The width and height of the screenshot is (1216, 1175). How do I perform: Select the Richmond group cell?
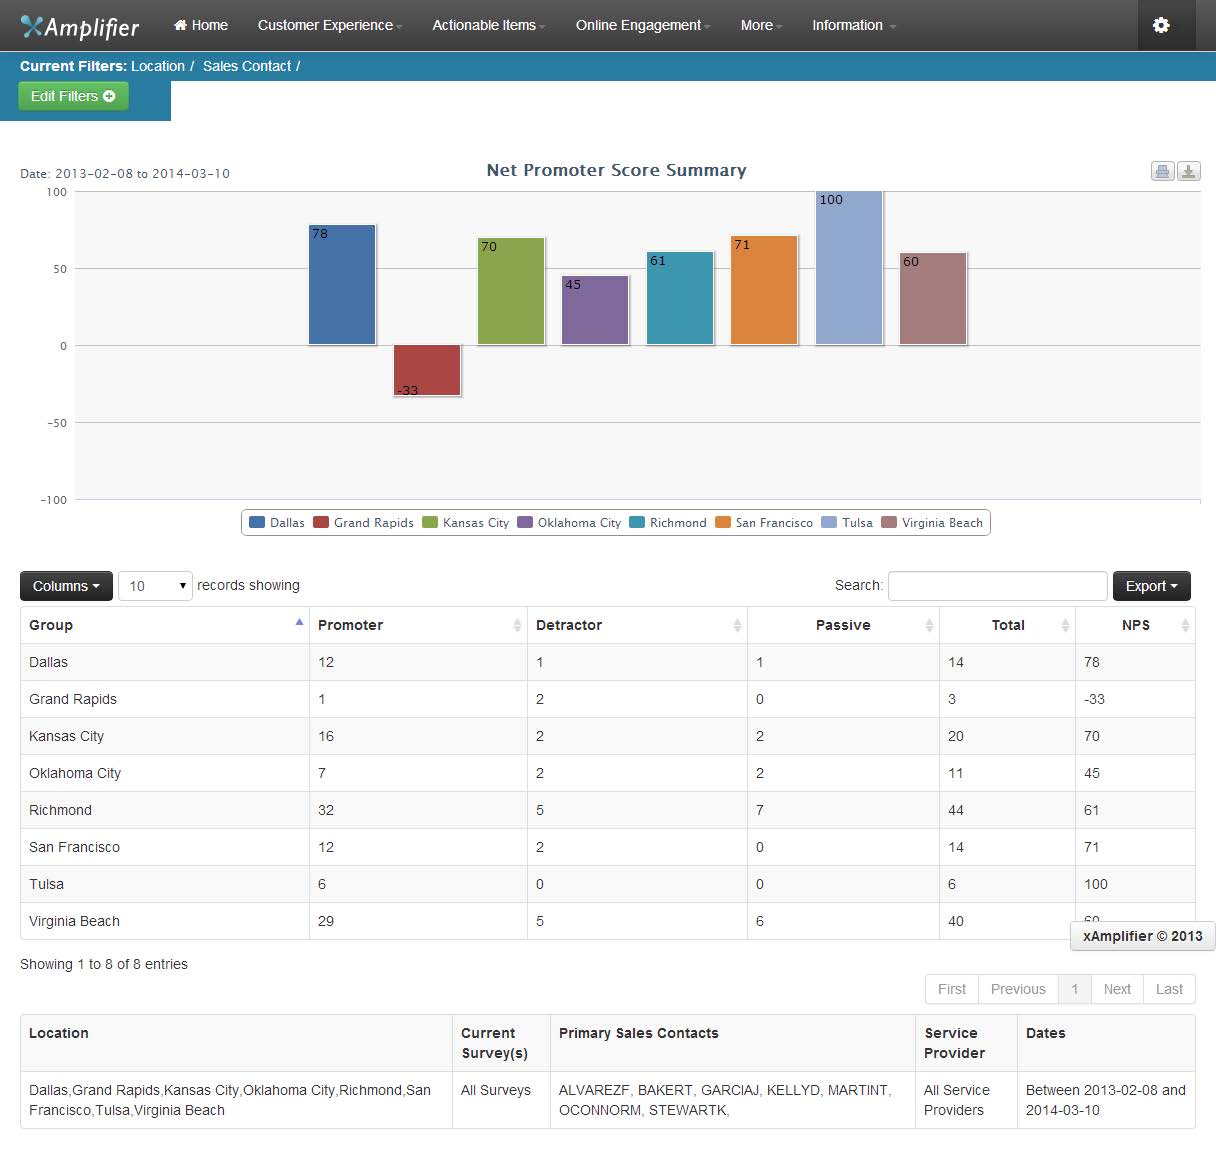[165, 810]
